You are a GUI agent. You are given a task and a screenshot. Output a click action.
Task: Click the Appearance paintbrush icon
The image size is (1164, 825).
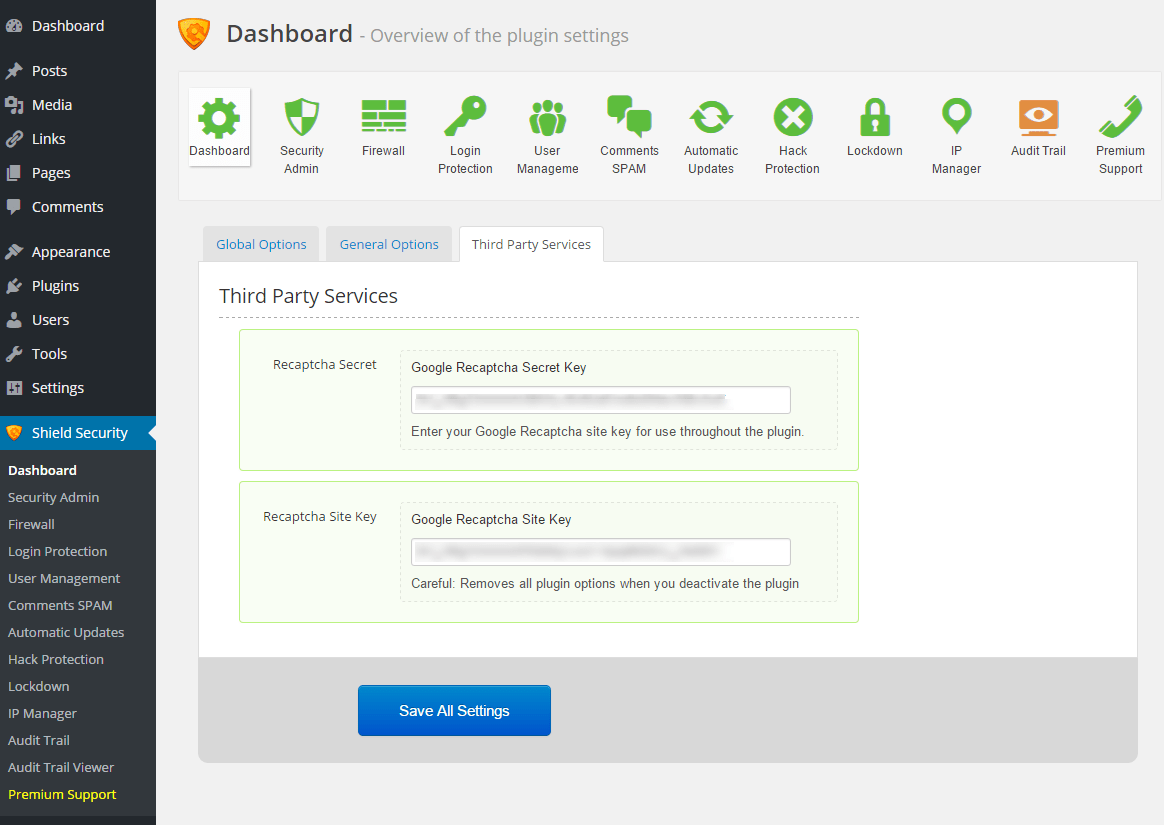point(14,252)
